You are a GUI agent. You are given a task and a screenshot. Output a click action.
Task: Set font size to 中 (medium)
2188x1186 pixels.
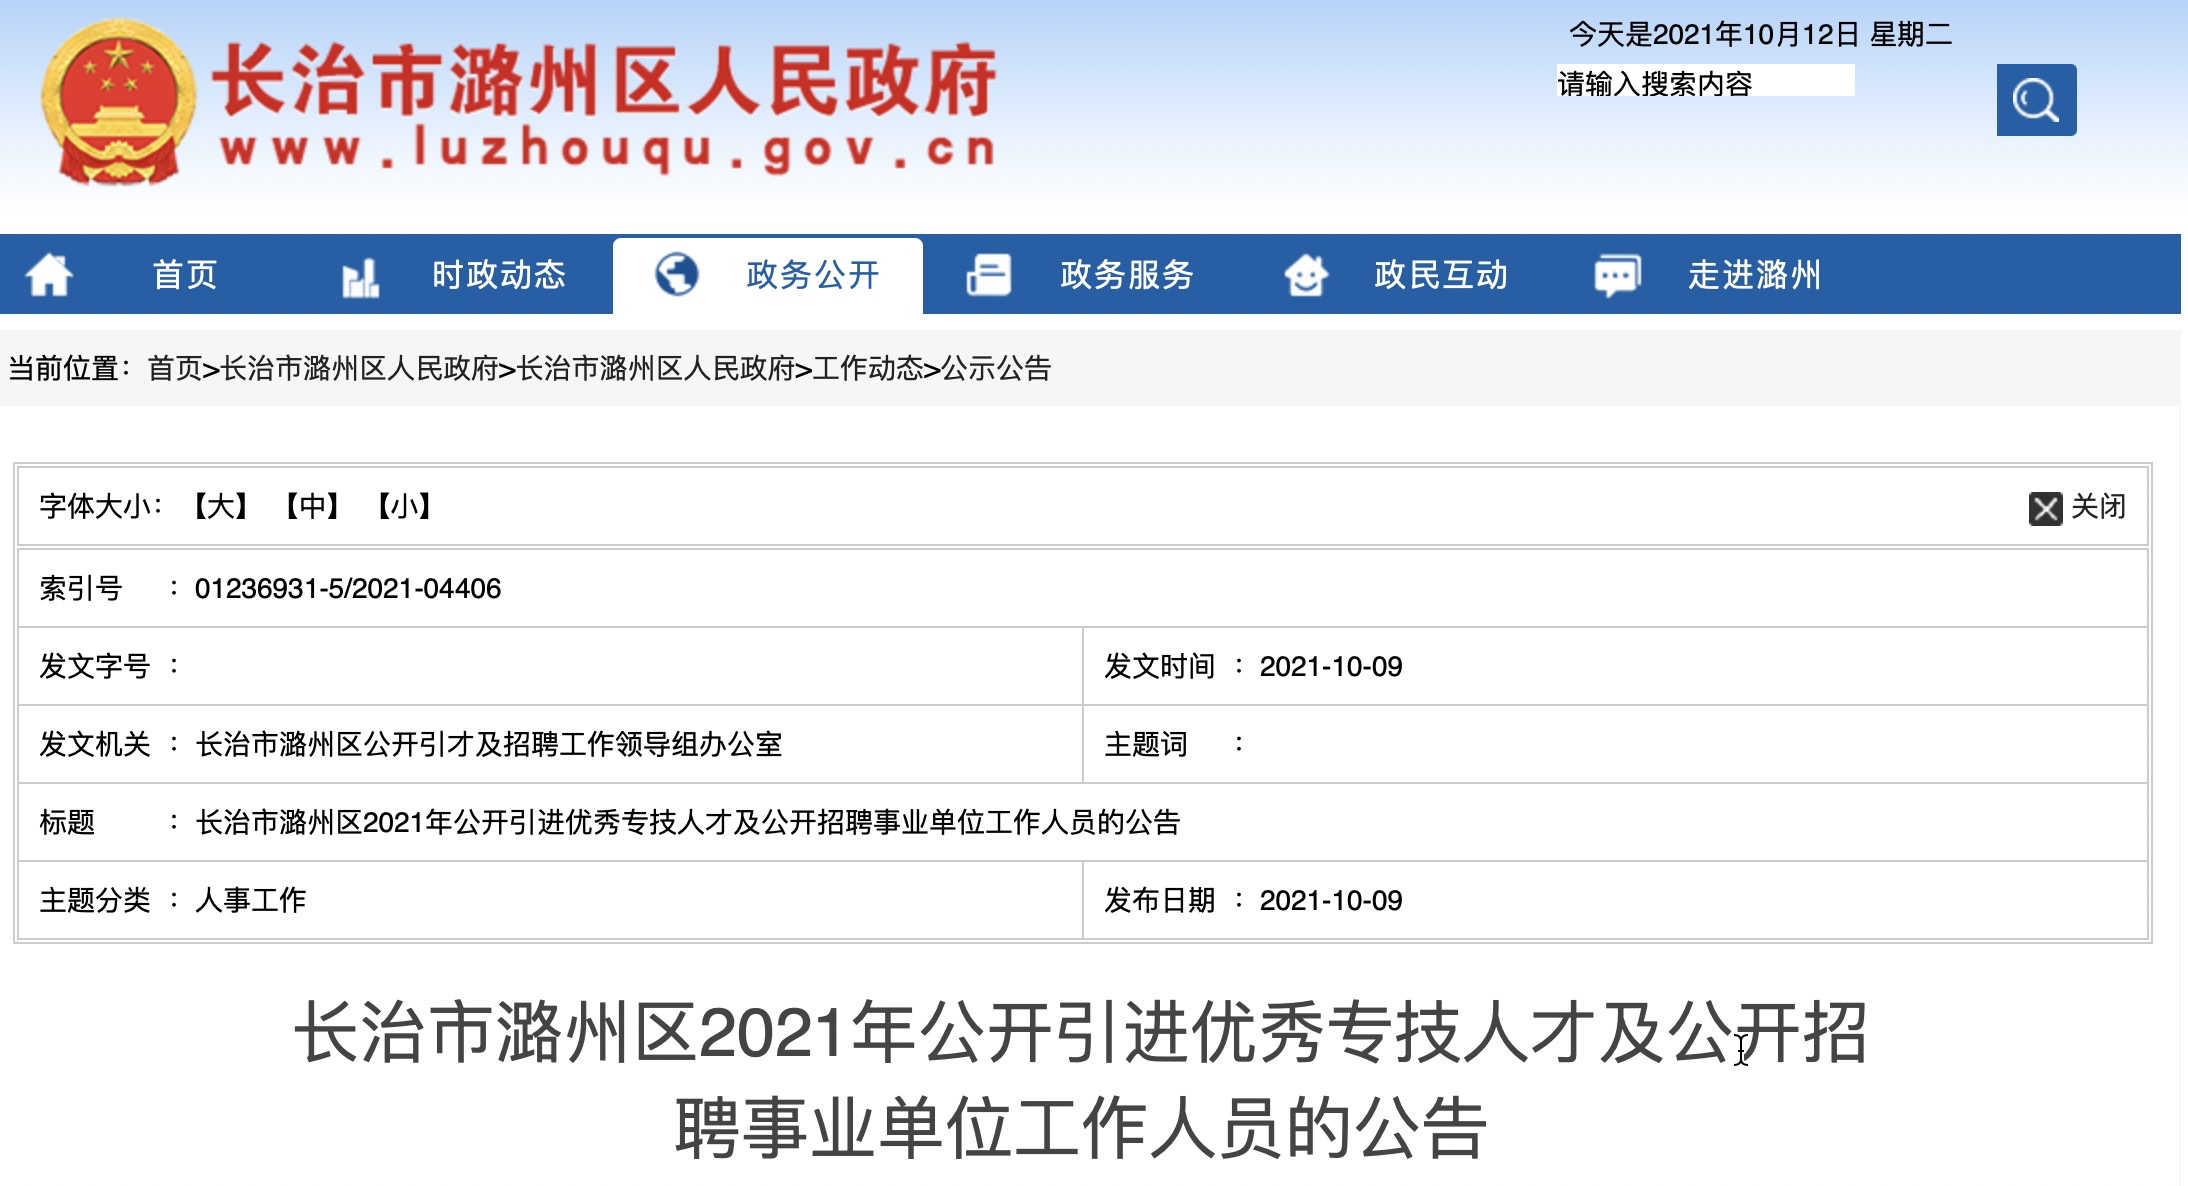[x=312, y=506]
